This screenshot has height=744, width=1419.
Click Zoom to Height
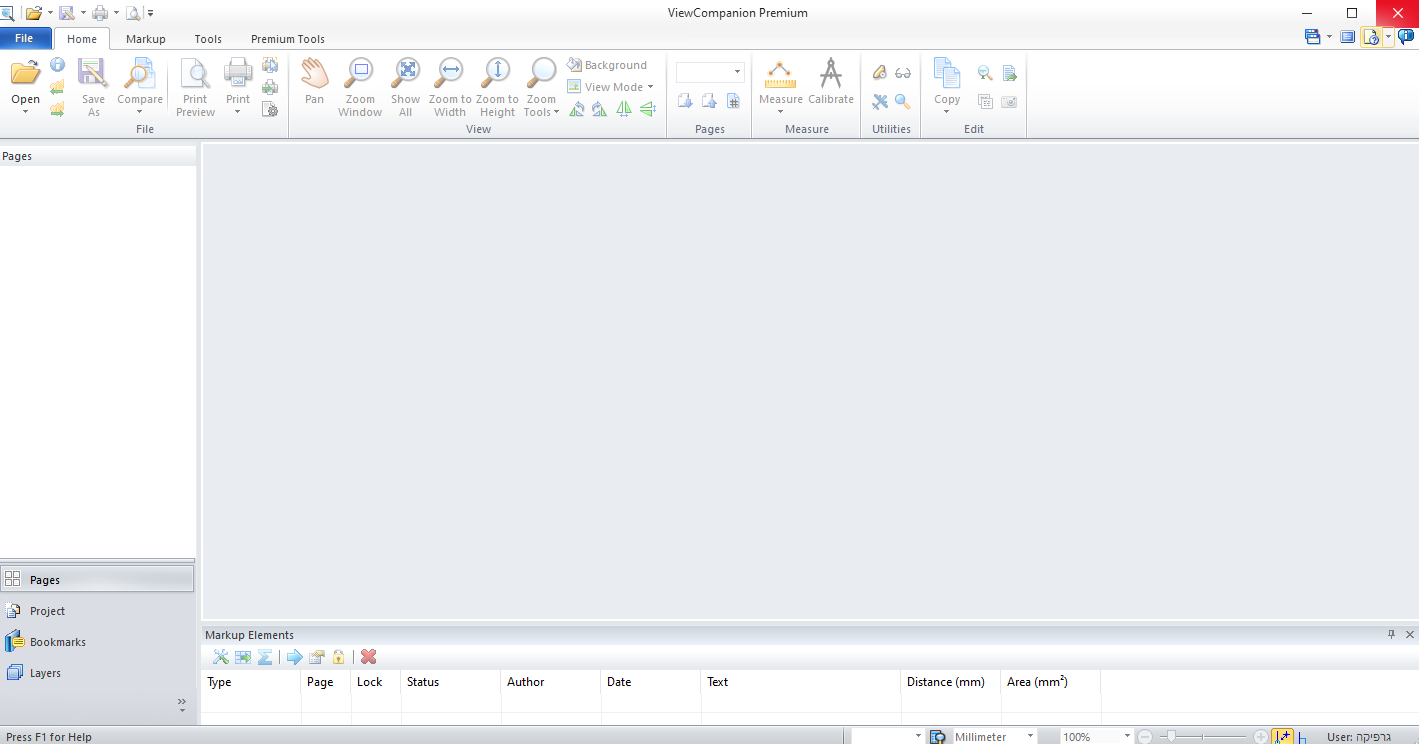click(497, 88)
